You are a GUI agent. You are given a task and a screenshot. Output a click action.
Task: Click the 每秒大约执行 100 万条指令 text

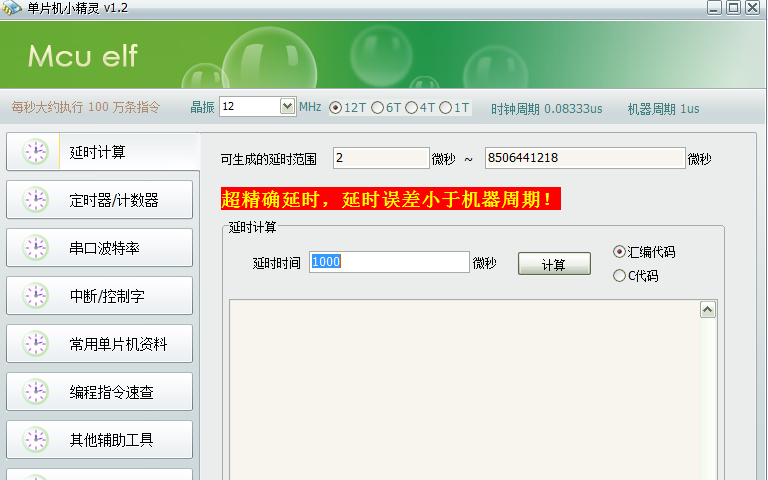click(x=86, y=107)
